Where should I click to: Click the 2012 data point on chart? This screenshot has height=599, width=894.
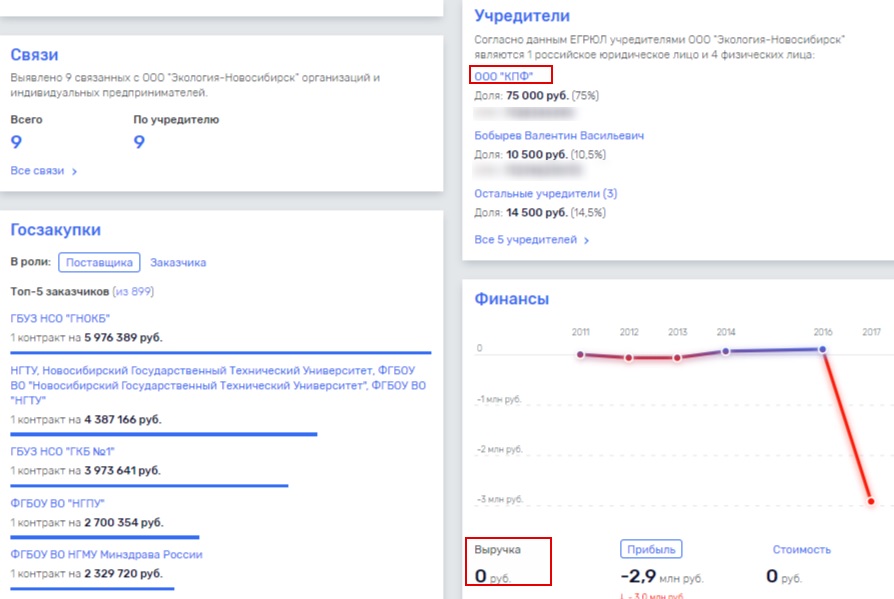(628, 358)
